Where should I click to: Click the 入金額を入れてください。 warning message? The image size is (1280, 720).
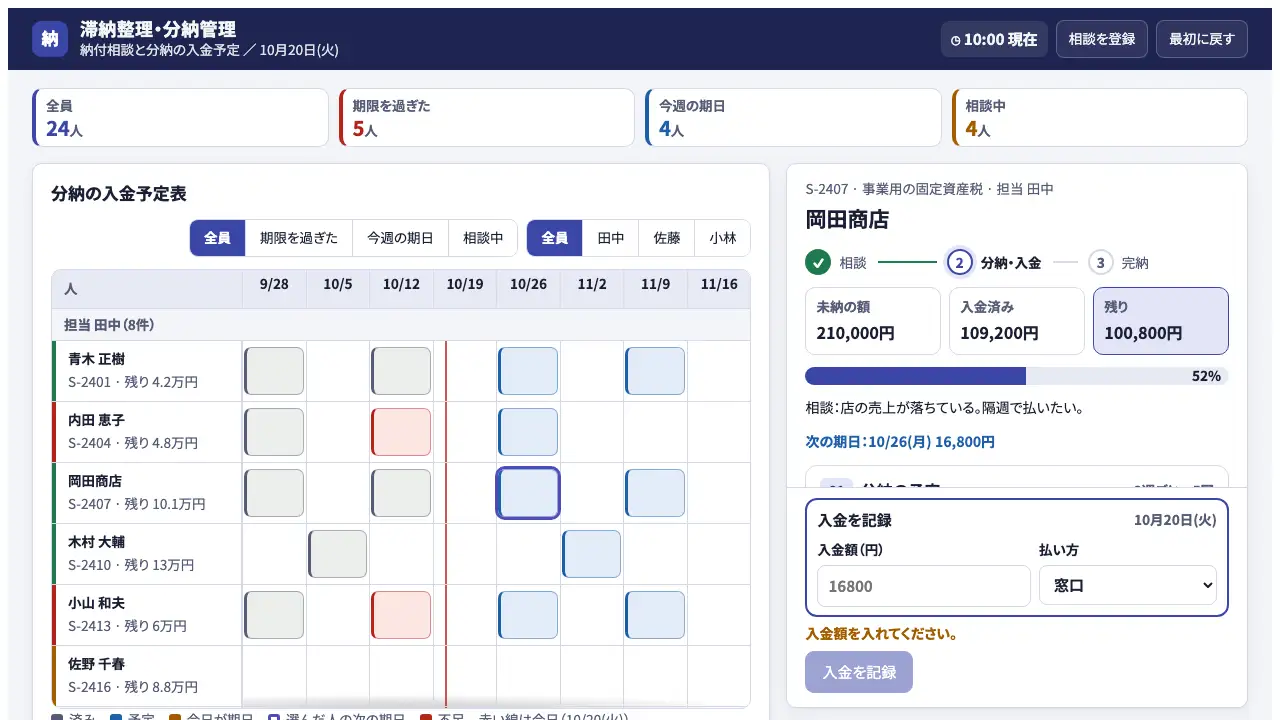(882, 634)
